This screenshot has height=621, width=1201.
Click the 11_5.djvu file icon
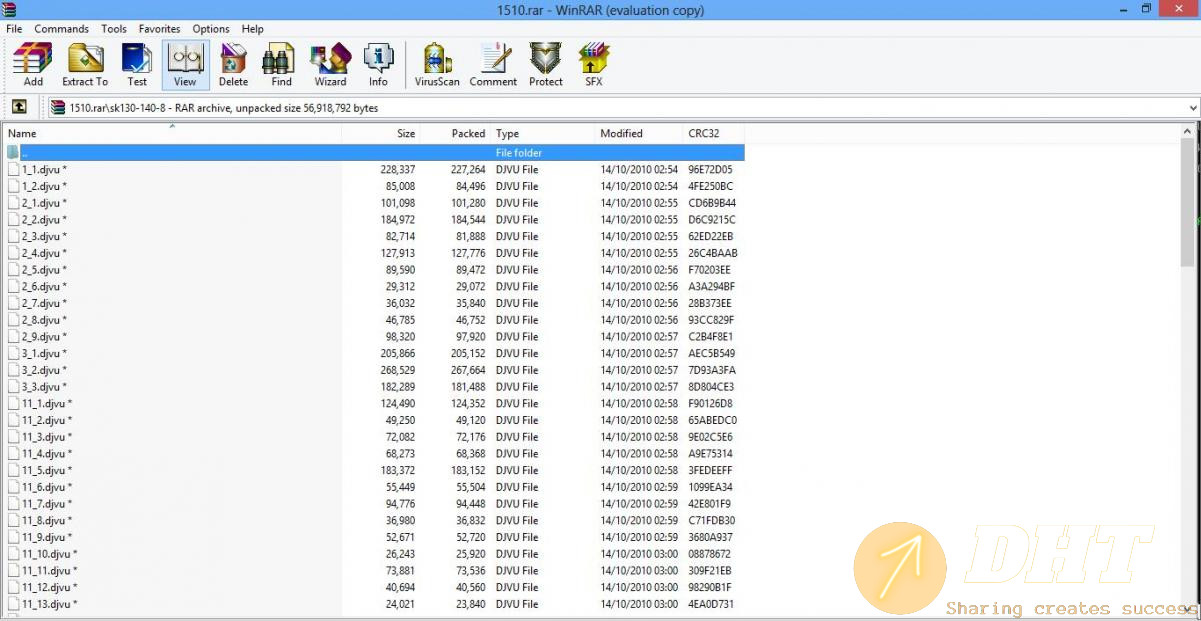13,470
